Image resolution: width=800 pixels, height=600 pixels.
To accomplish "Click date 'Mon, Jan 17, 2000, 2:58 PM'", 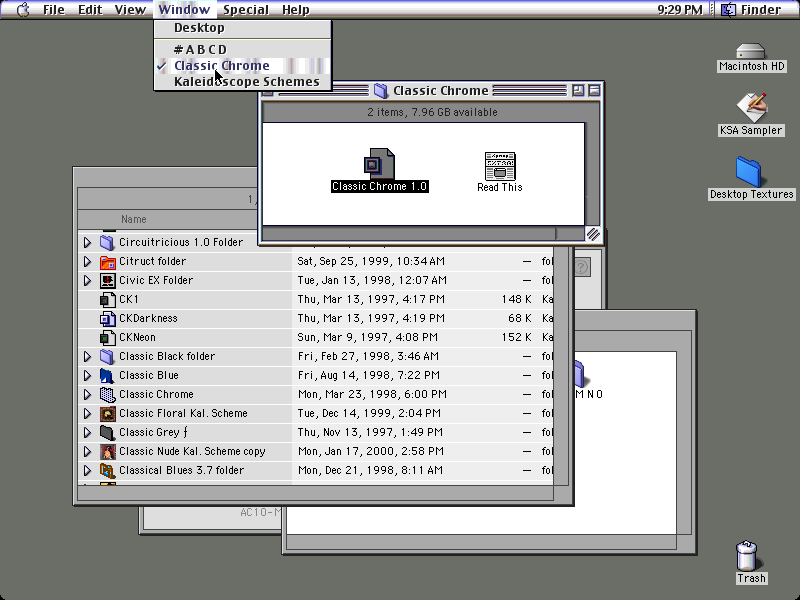I will pos(371,452).
